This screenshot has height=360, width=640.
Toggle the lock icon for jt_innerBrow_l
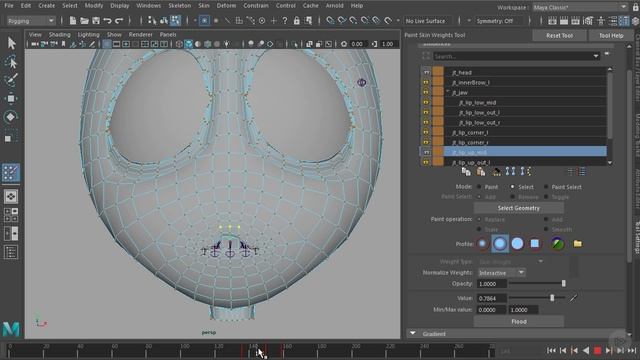426,82
